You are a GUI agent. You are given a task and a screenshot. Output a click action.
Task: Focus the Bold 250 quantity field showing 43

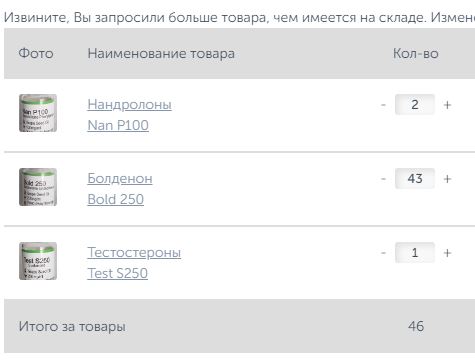415,179
